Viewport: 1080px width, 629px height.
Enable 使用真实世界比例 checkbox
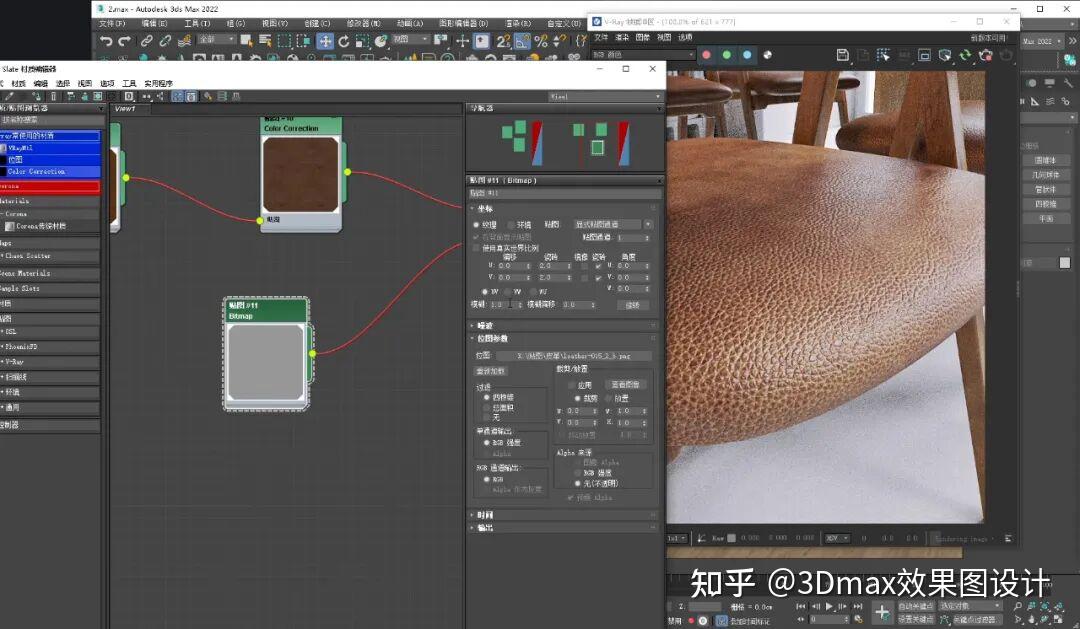476,248
